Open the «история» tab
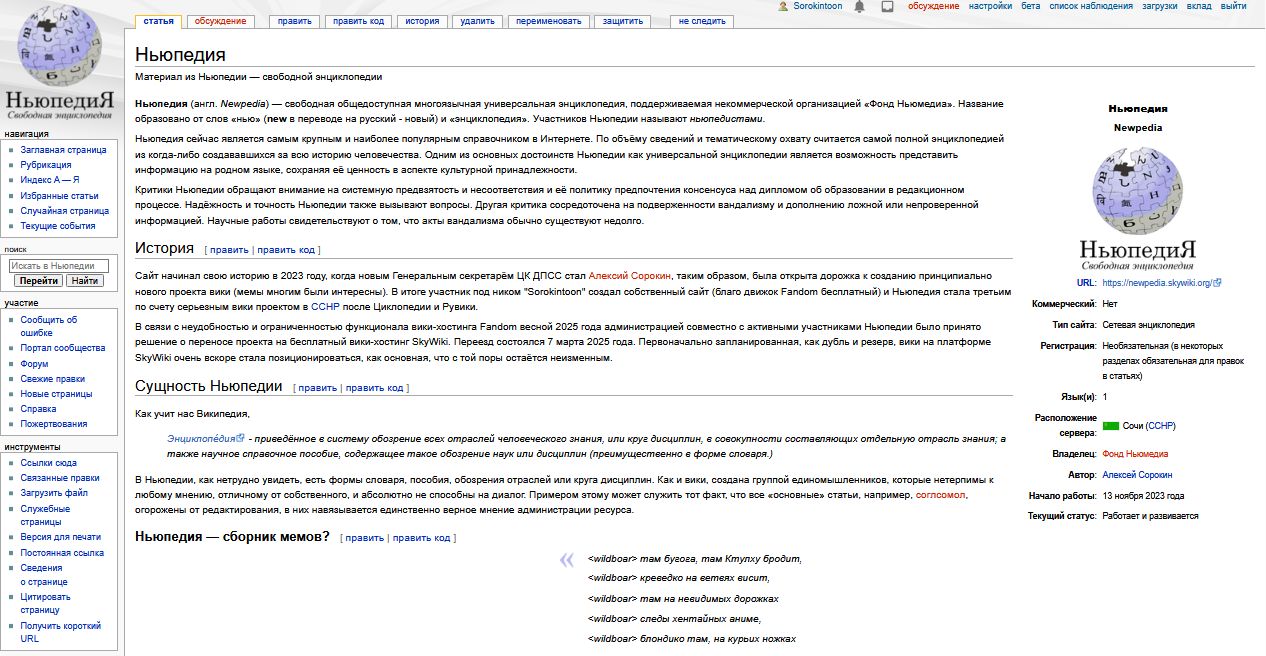 (x=422, y=21)
